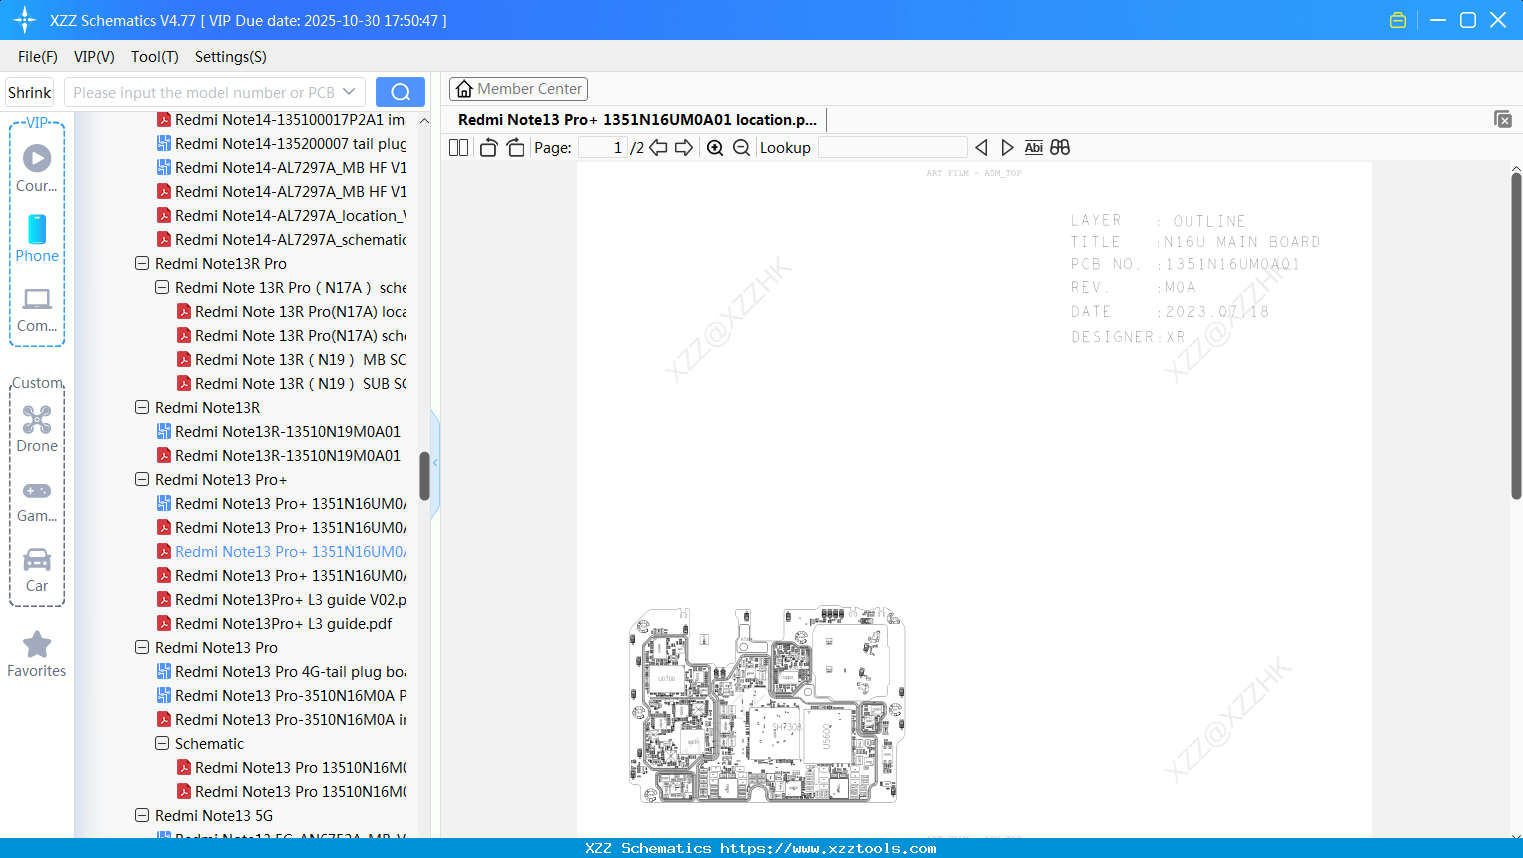Screen dimensions: 1523x858
Task: Focus the model number search field
Action: tap(205, 92)
